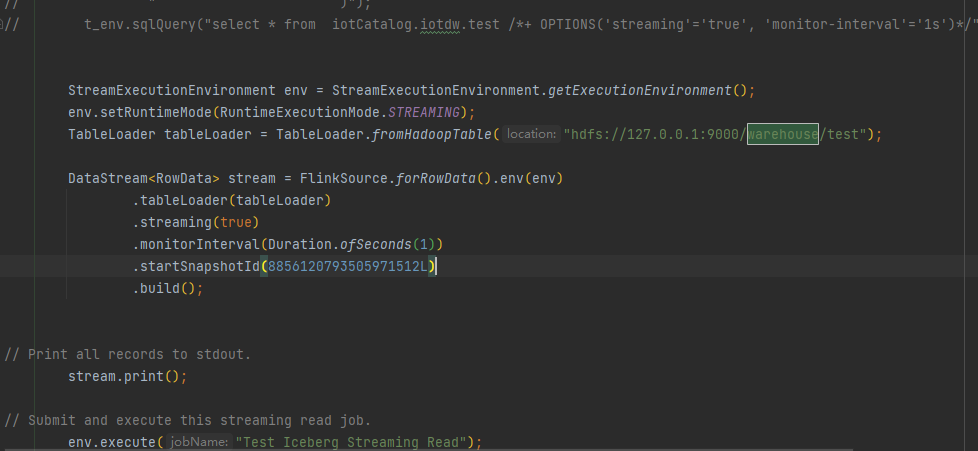Image resolution: width=978 pixels, height=451 pixels.
Task: Click the .build(); line
Action: pyautogui.click(x=168, y=288)
